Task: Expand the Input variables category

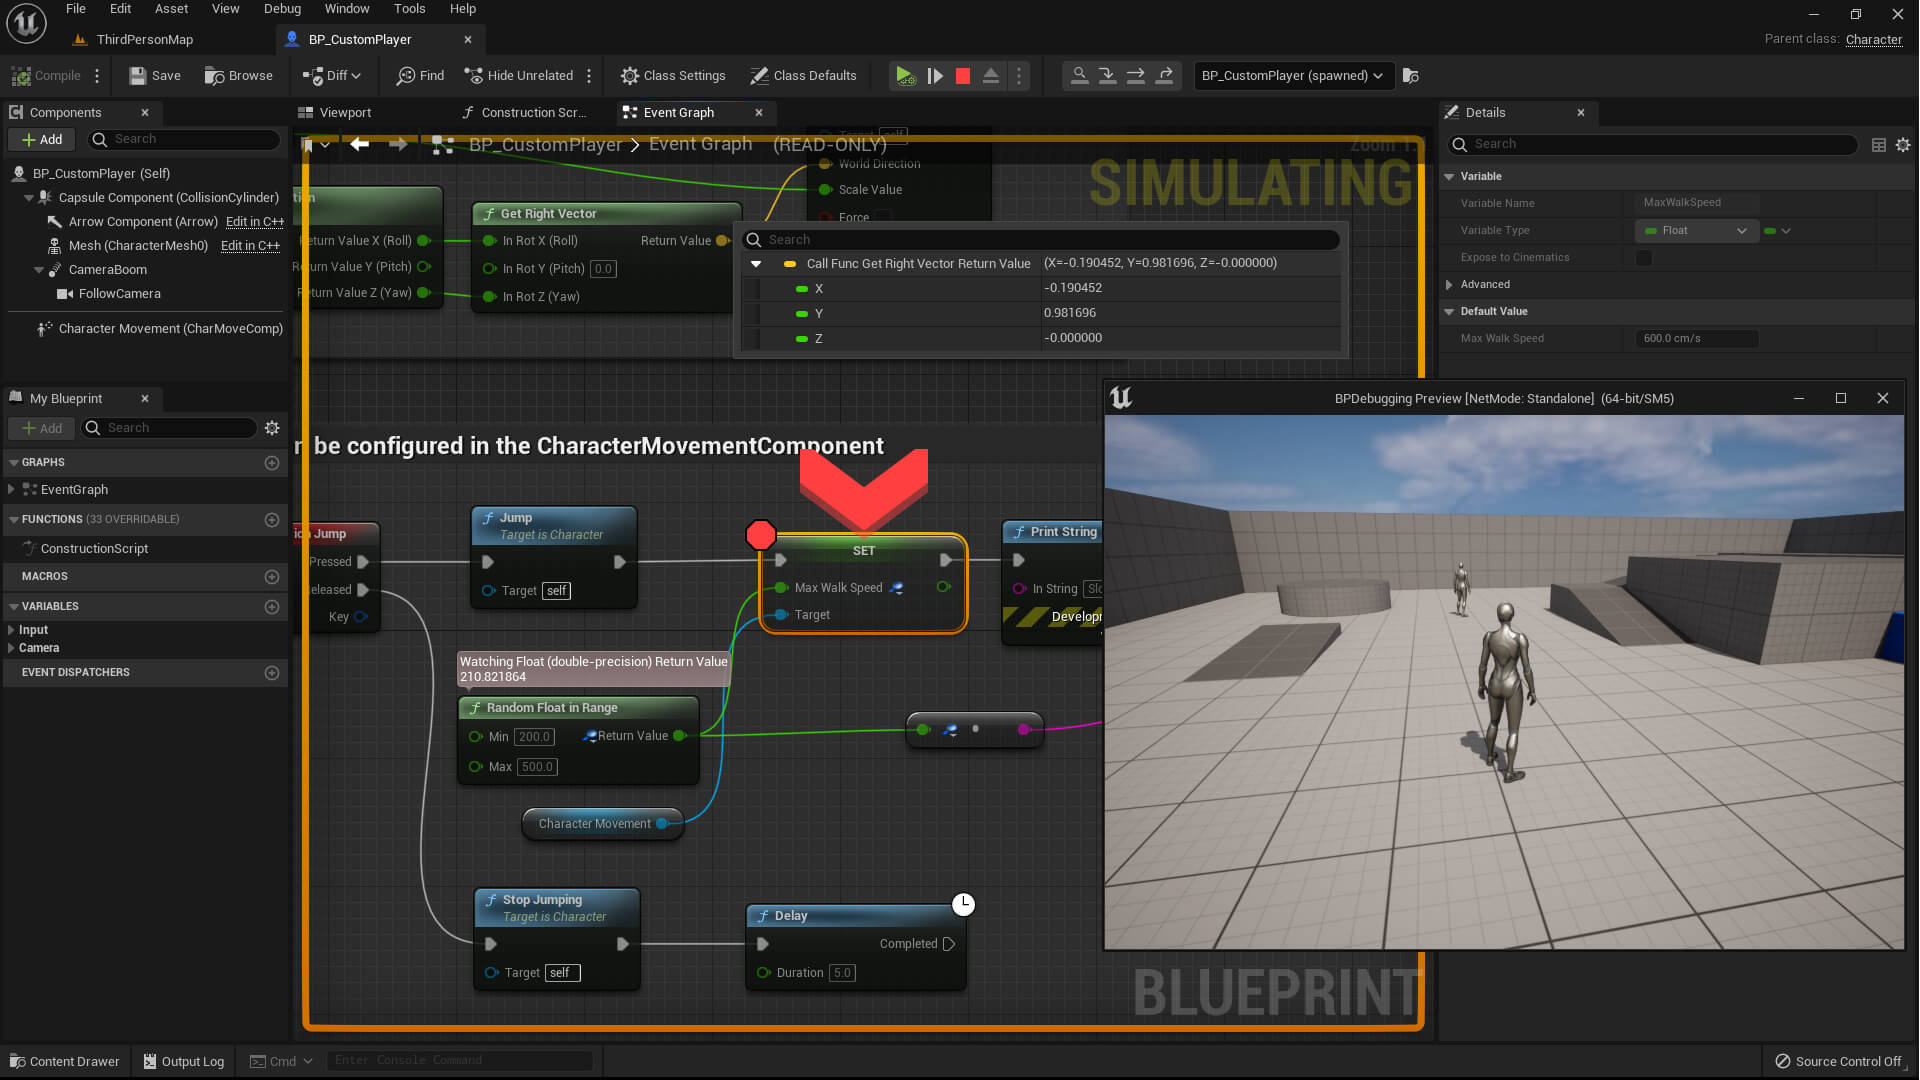Action: tap(11, 630)
